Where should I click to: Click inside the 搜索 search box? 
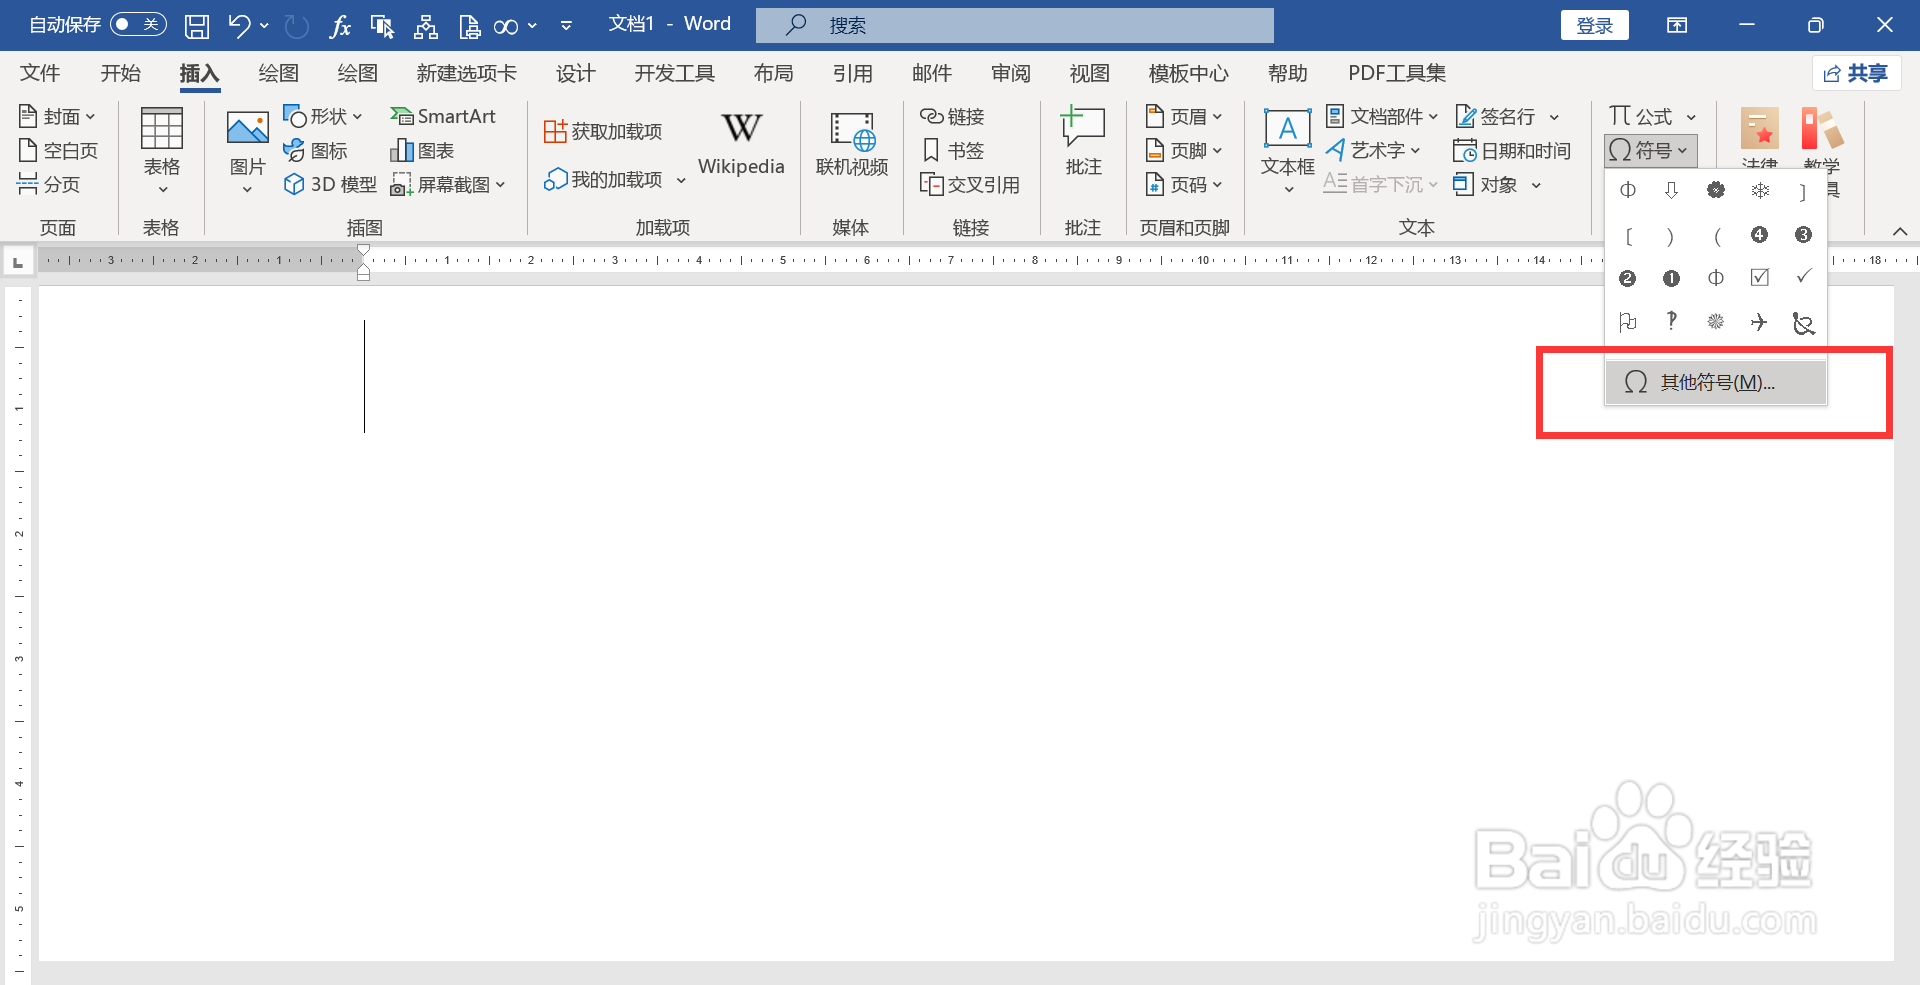1013,24
